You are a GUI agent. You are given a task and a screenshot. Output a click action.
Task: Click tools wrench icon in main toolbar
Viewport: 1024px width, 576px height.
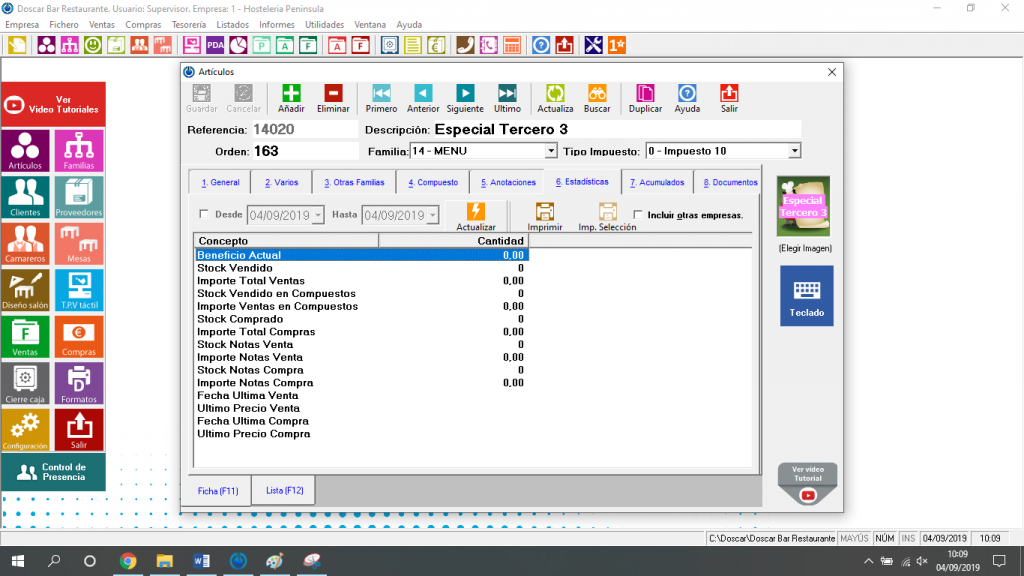[593, 45]
